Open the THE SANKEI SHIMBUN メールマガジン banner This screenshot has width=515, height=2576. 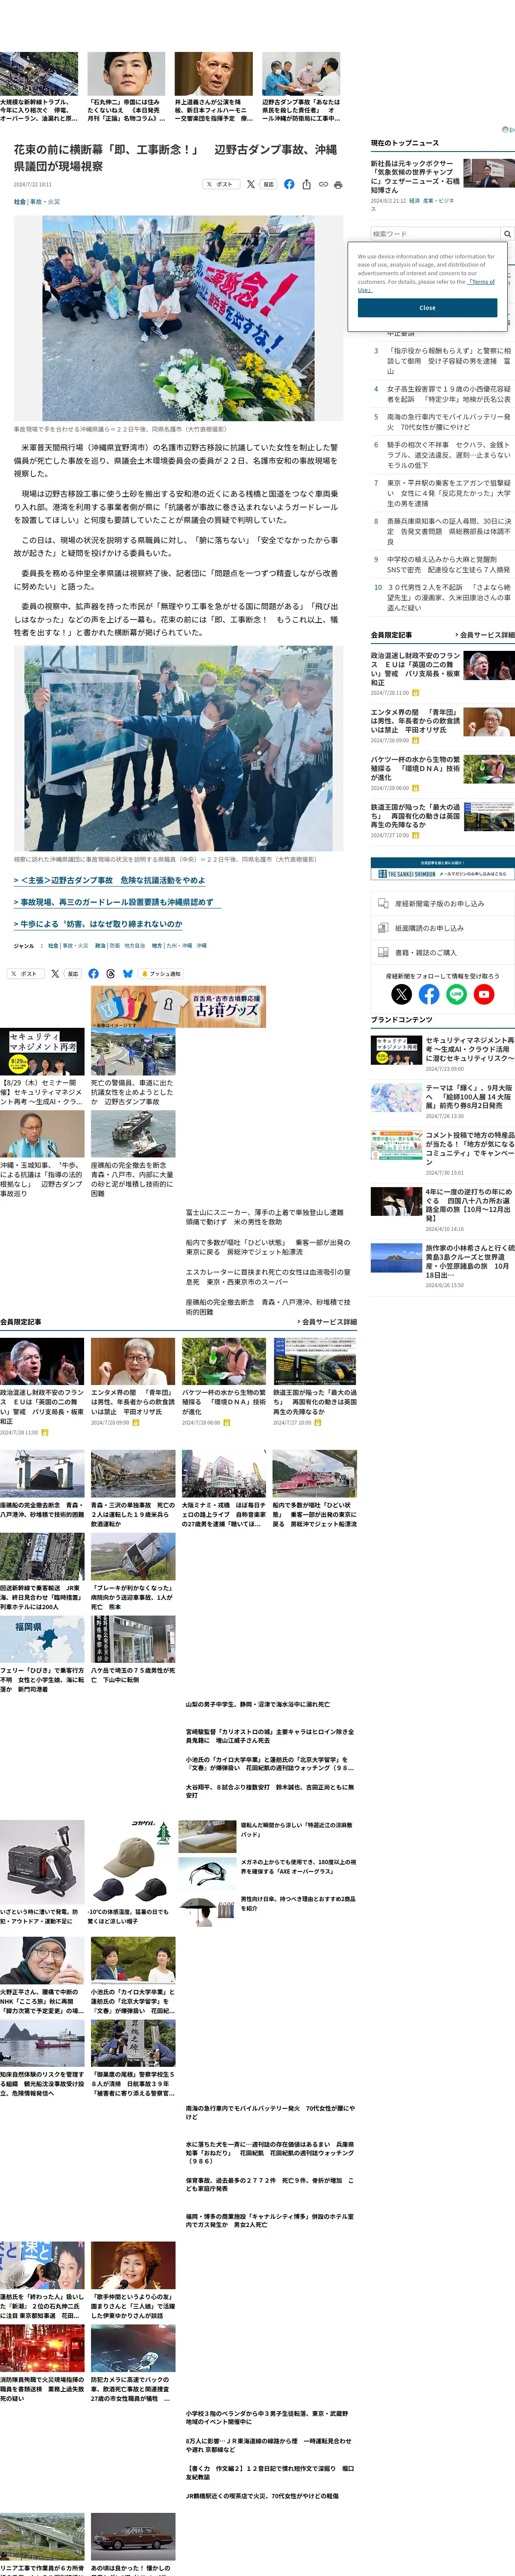[x=443, y=868]
